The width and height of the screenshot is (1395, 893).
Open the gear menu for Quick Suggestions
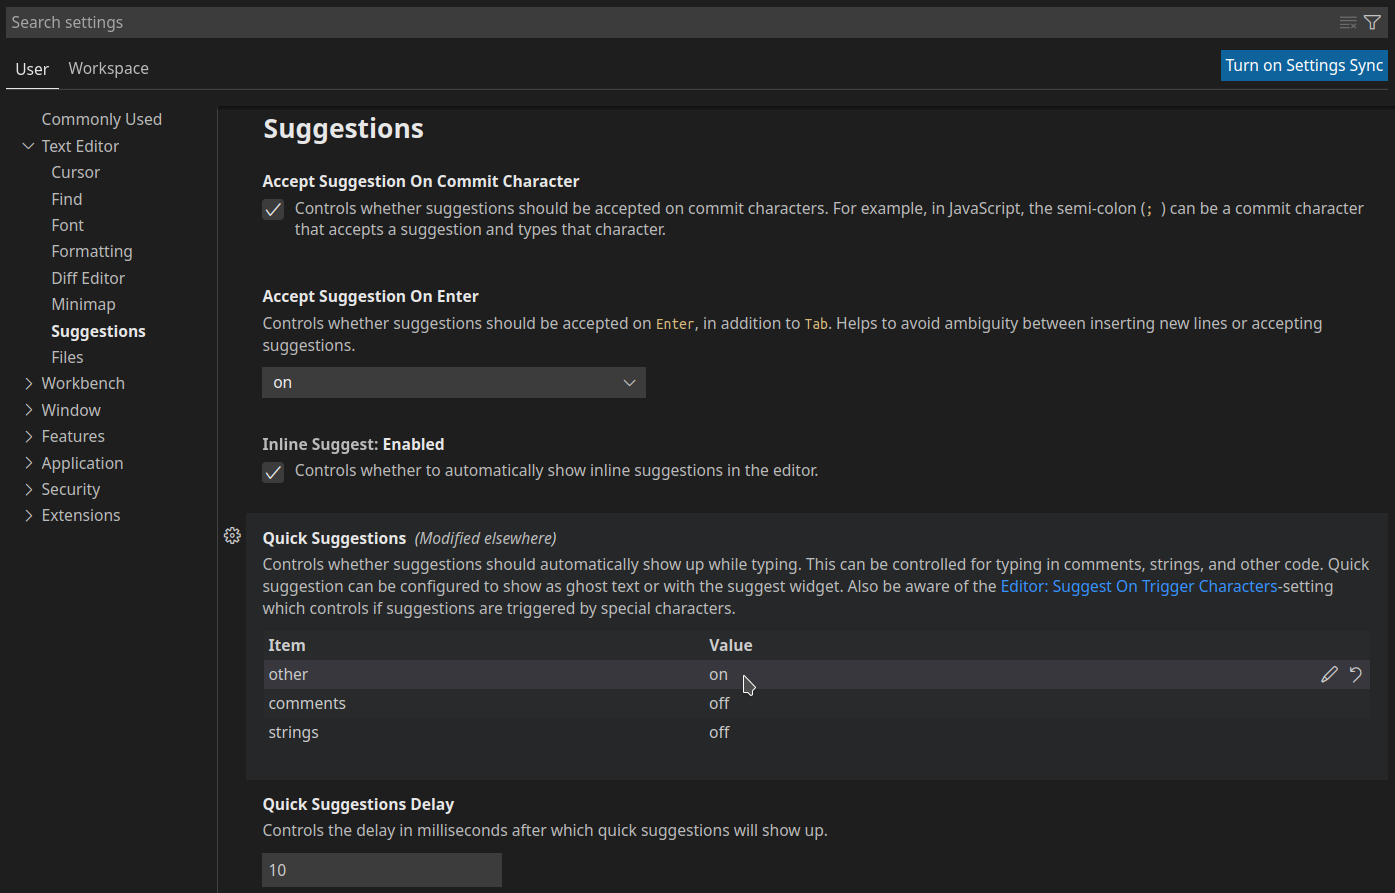tap(232, 536)
